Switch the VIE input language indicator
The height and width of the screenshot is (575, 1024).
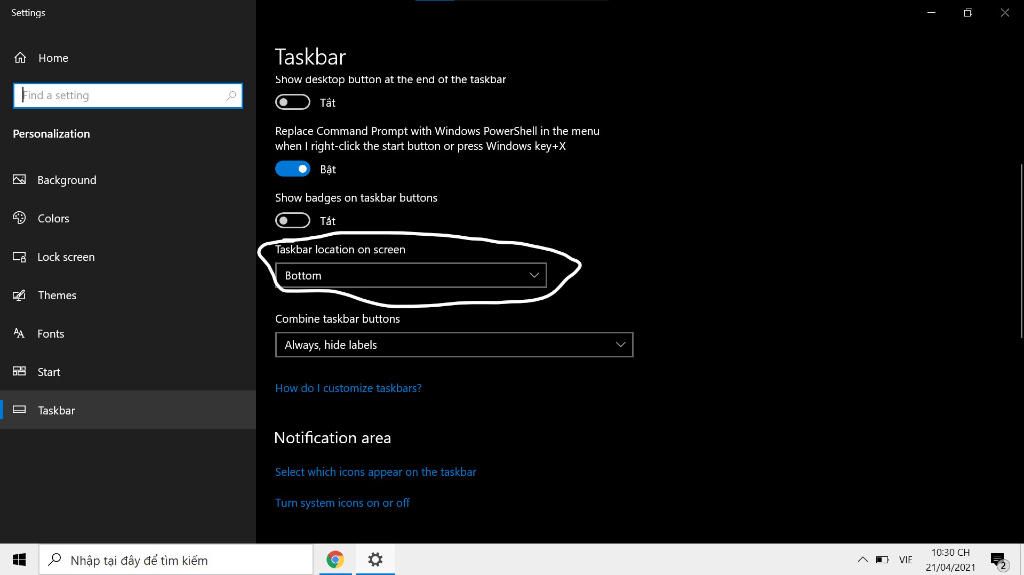905,560
